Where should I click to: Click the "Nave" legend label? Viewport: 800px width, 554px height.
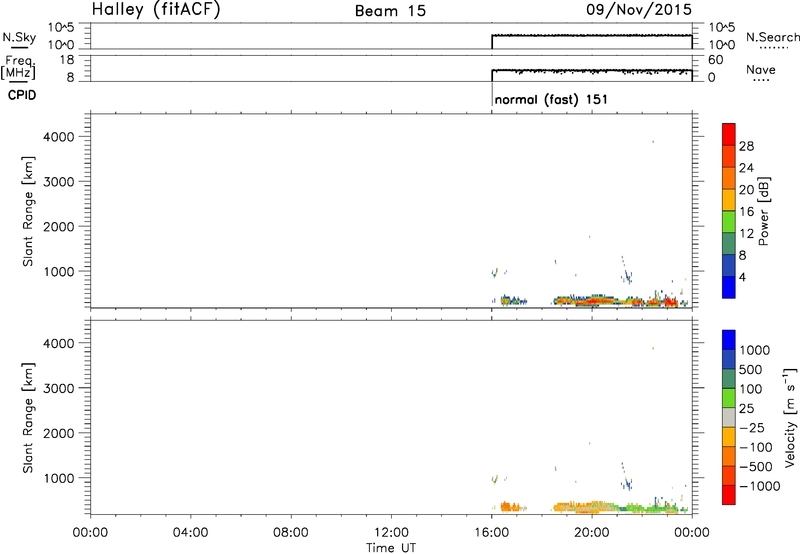[761, 69]
